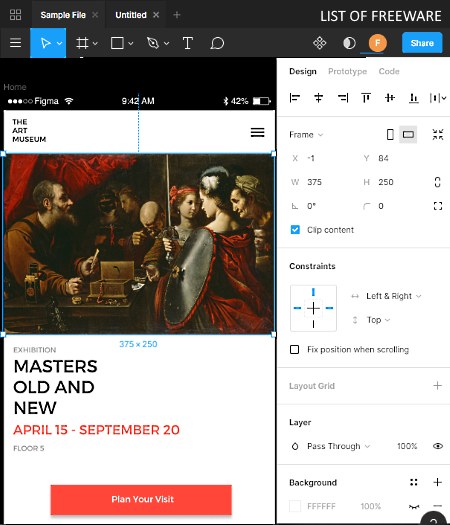Screen dimensions: 450x525
Task: Expand the shape tools dropdown arrow
Action: [x=131, y=43]
